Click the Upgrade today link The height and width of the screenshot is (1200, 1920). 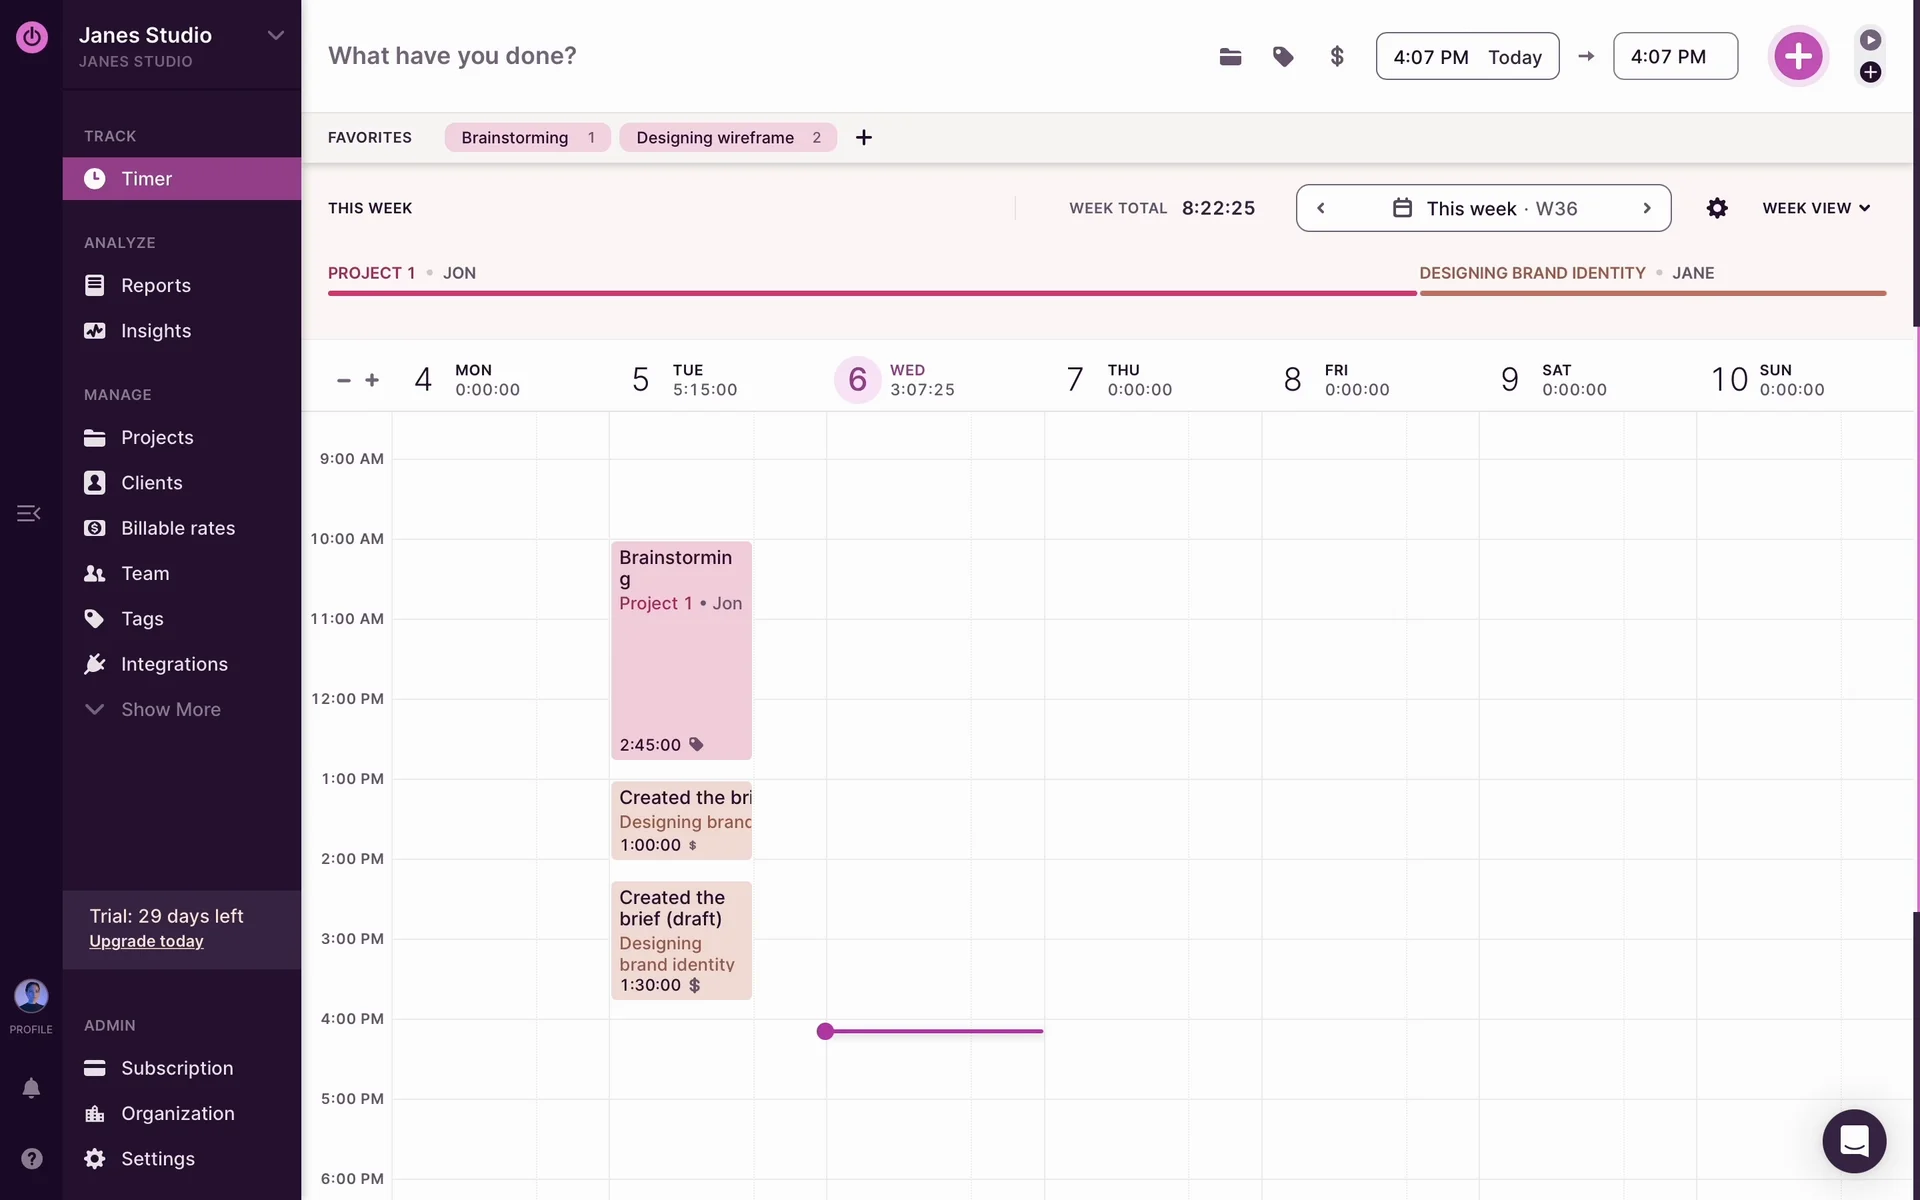pyautogui.click(x=146, y=941)
